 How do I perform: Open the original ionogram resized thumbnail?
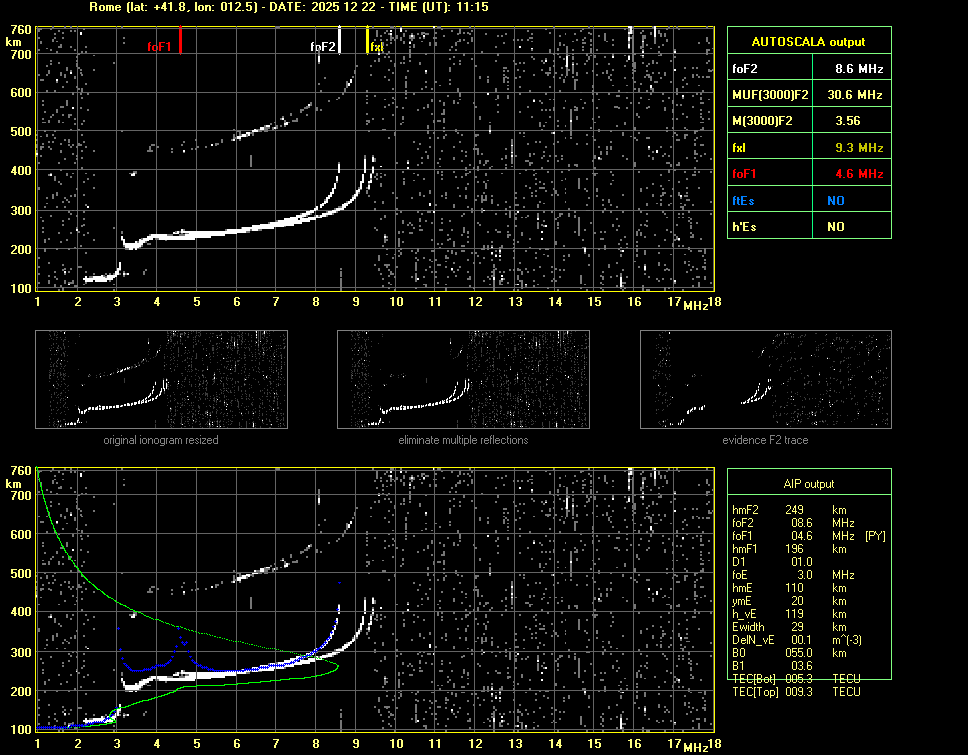tap(161, 379)
